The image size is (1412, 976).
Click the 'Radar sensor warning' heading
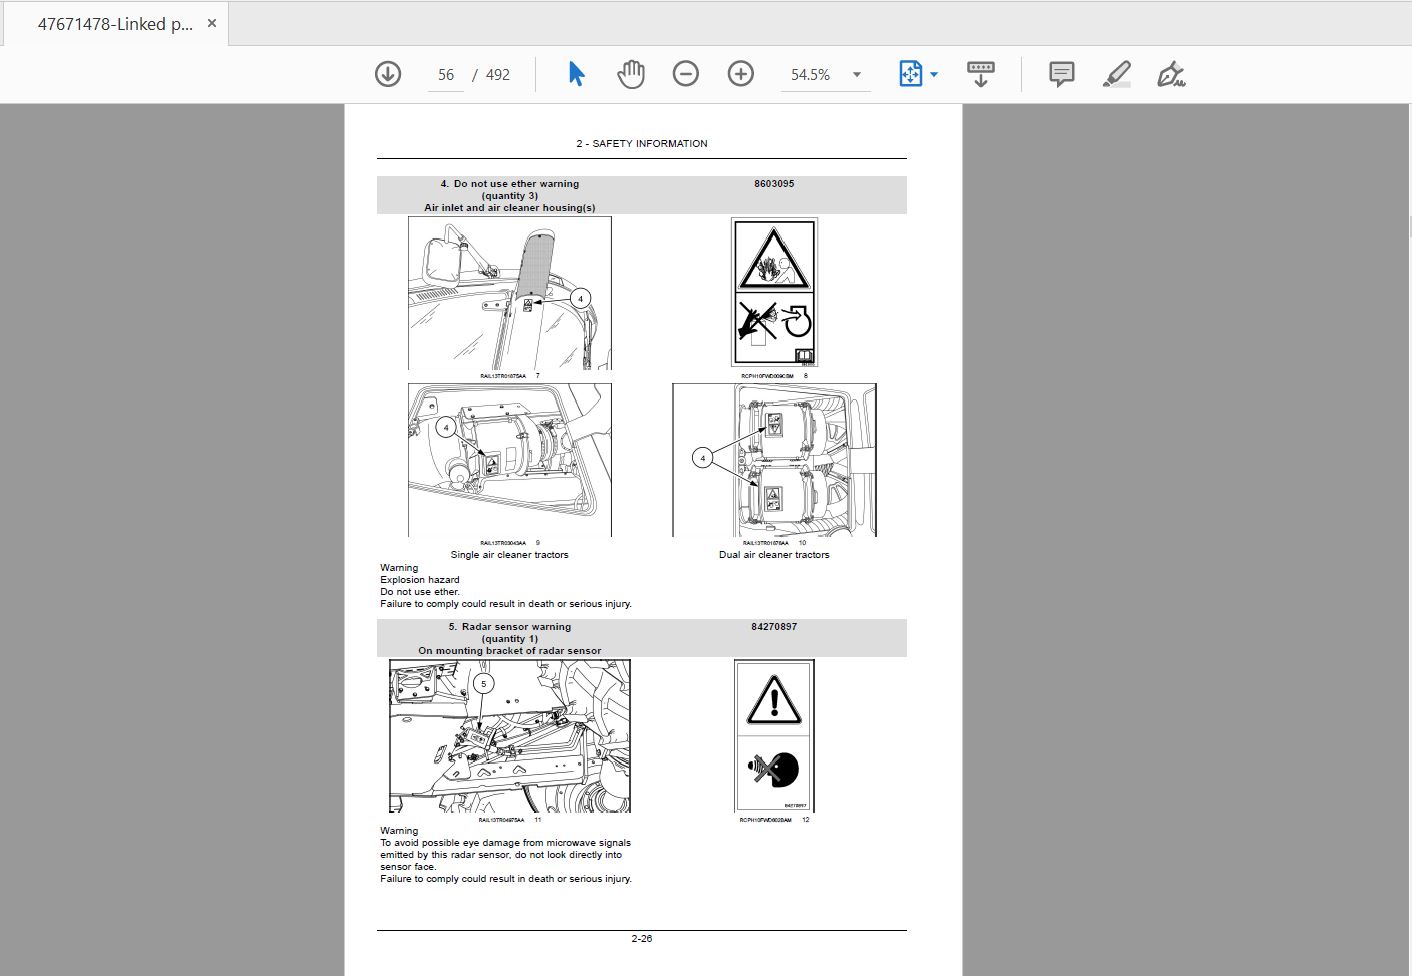click(x=516, y=627)
